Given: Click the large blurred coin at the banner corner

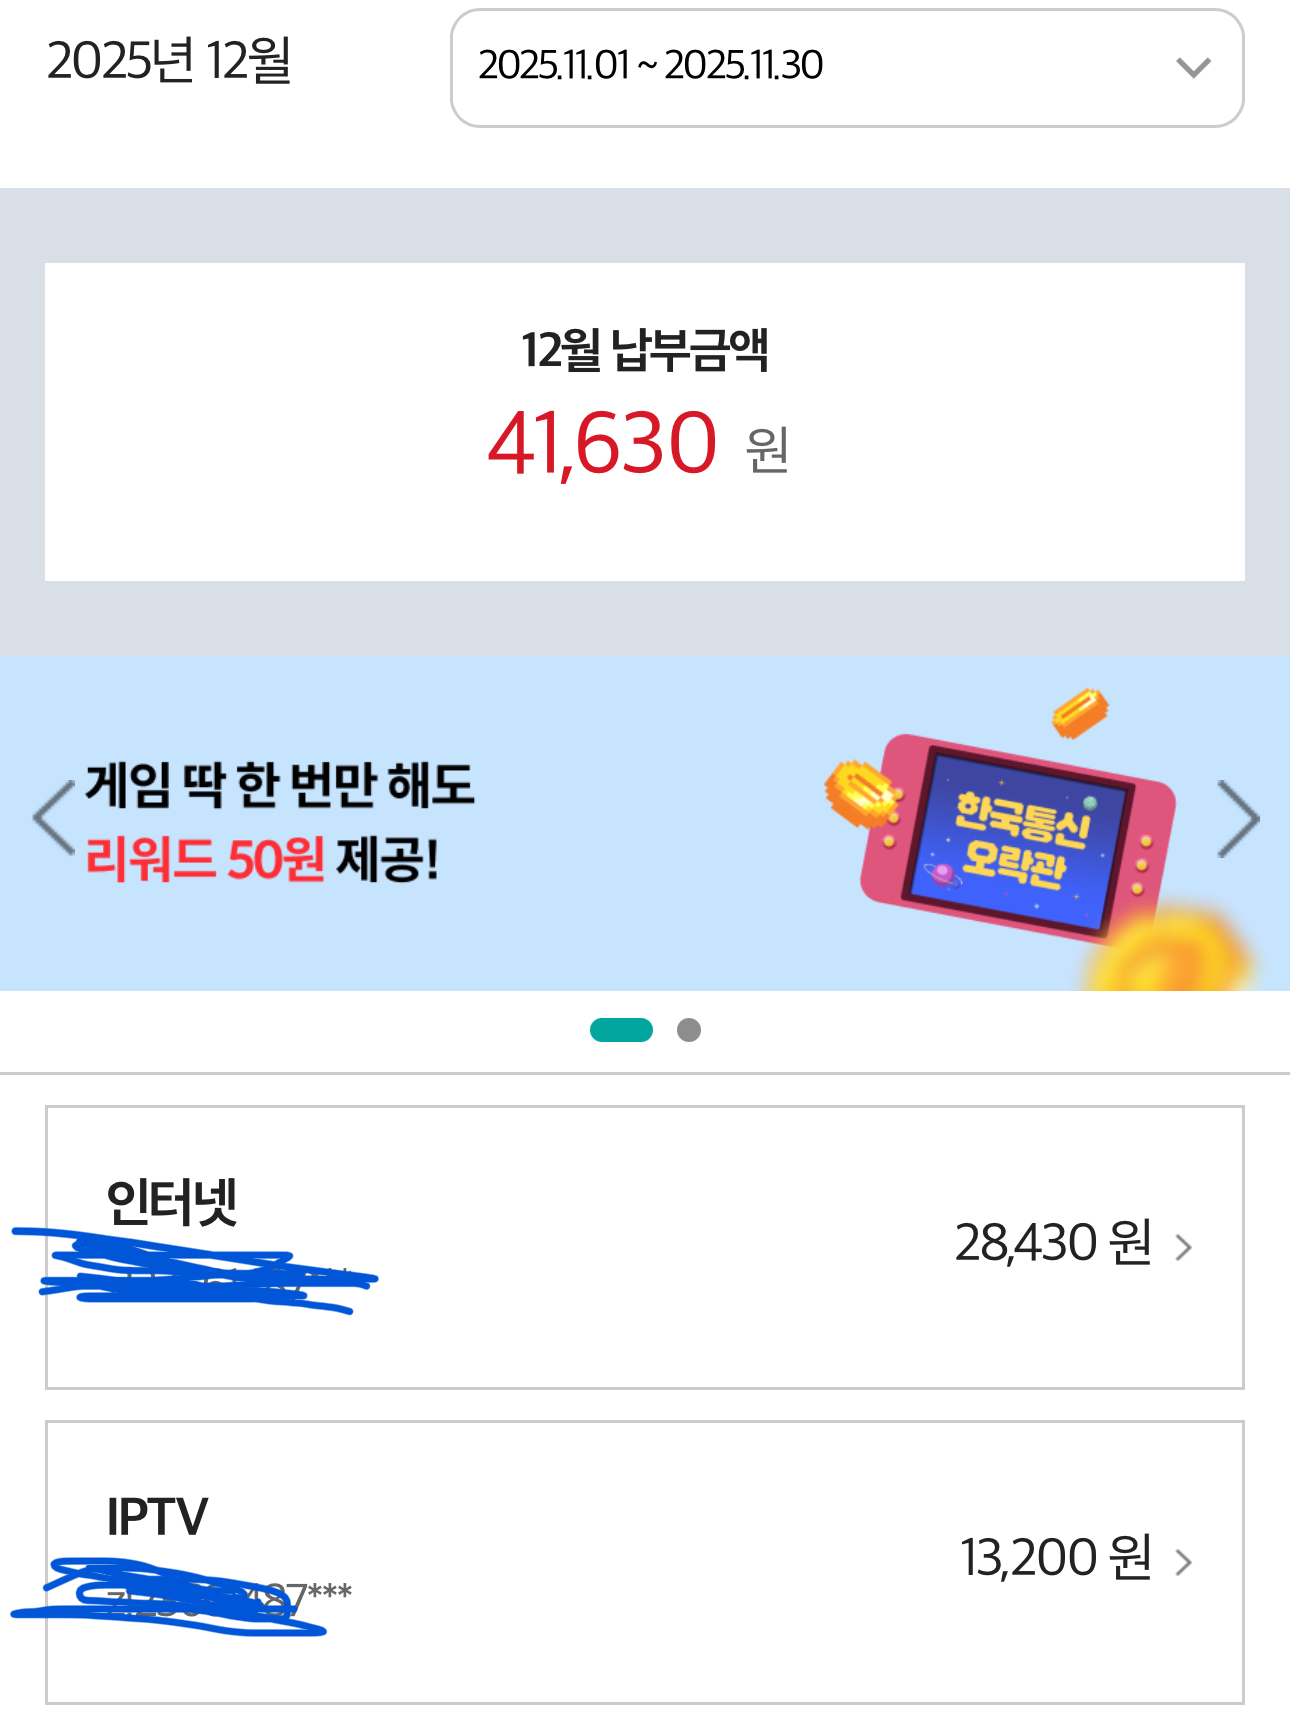Looking at the screenshot, I should click(1170, 950).
